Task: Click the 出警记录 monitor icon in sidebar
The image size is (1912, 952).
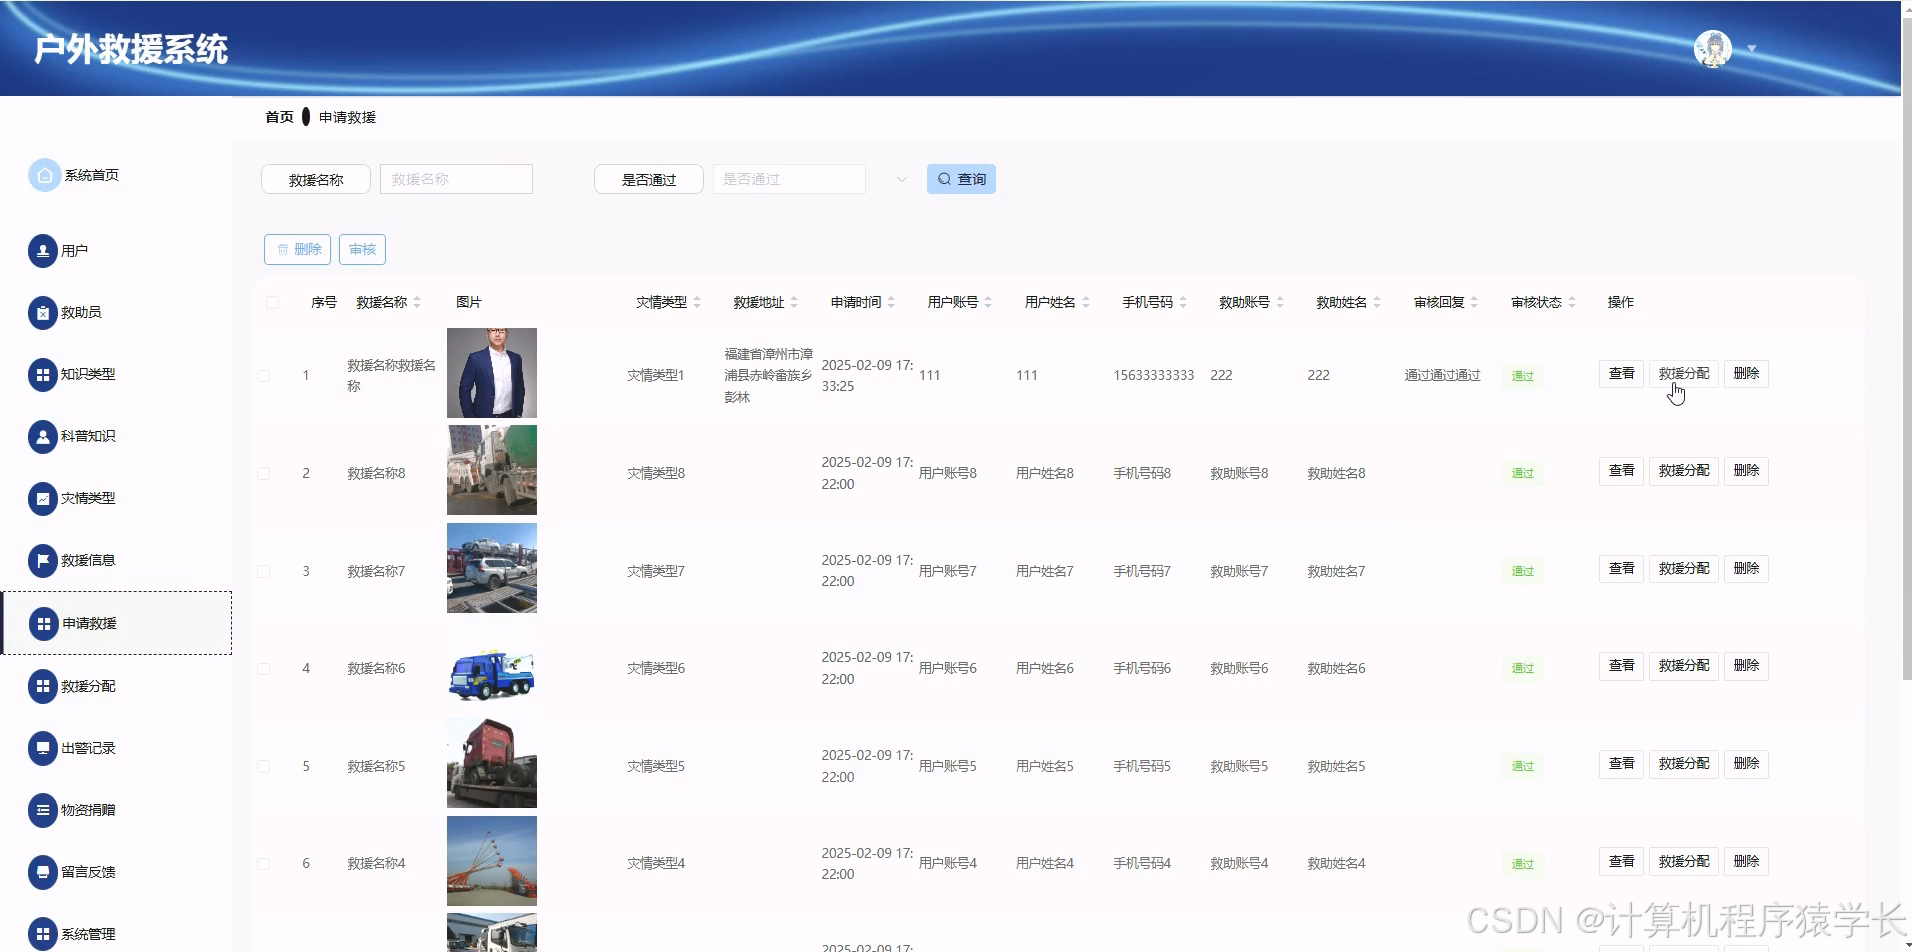Action: [43, 749]
